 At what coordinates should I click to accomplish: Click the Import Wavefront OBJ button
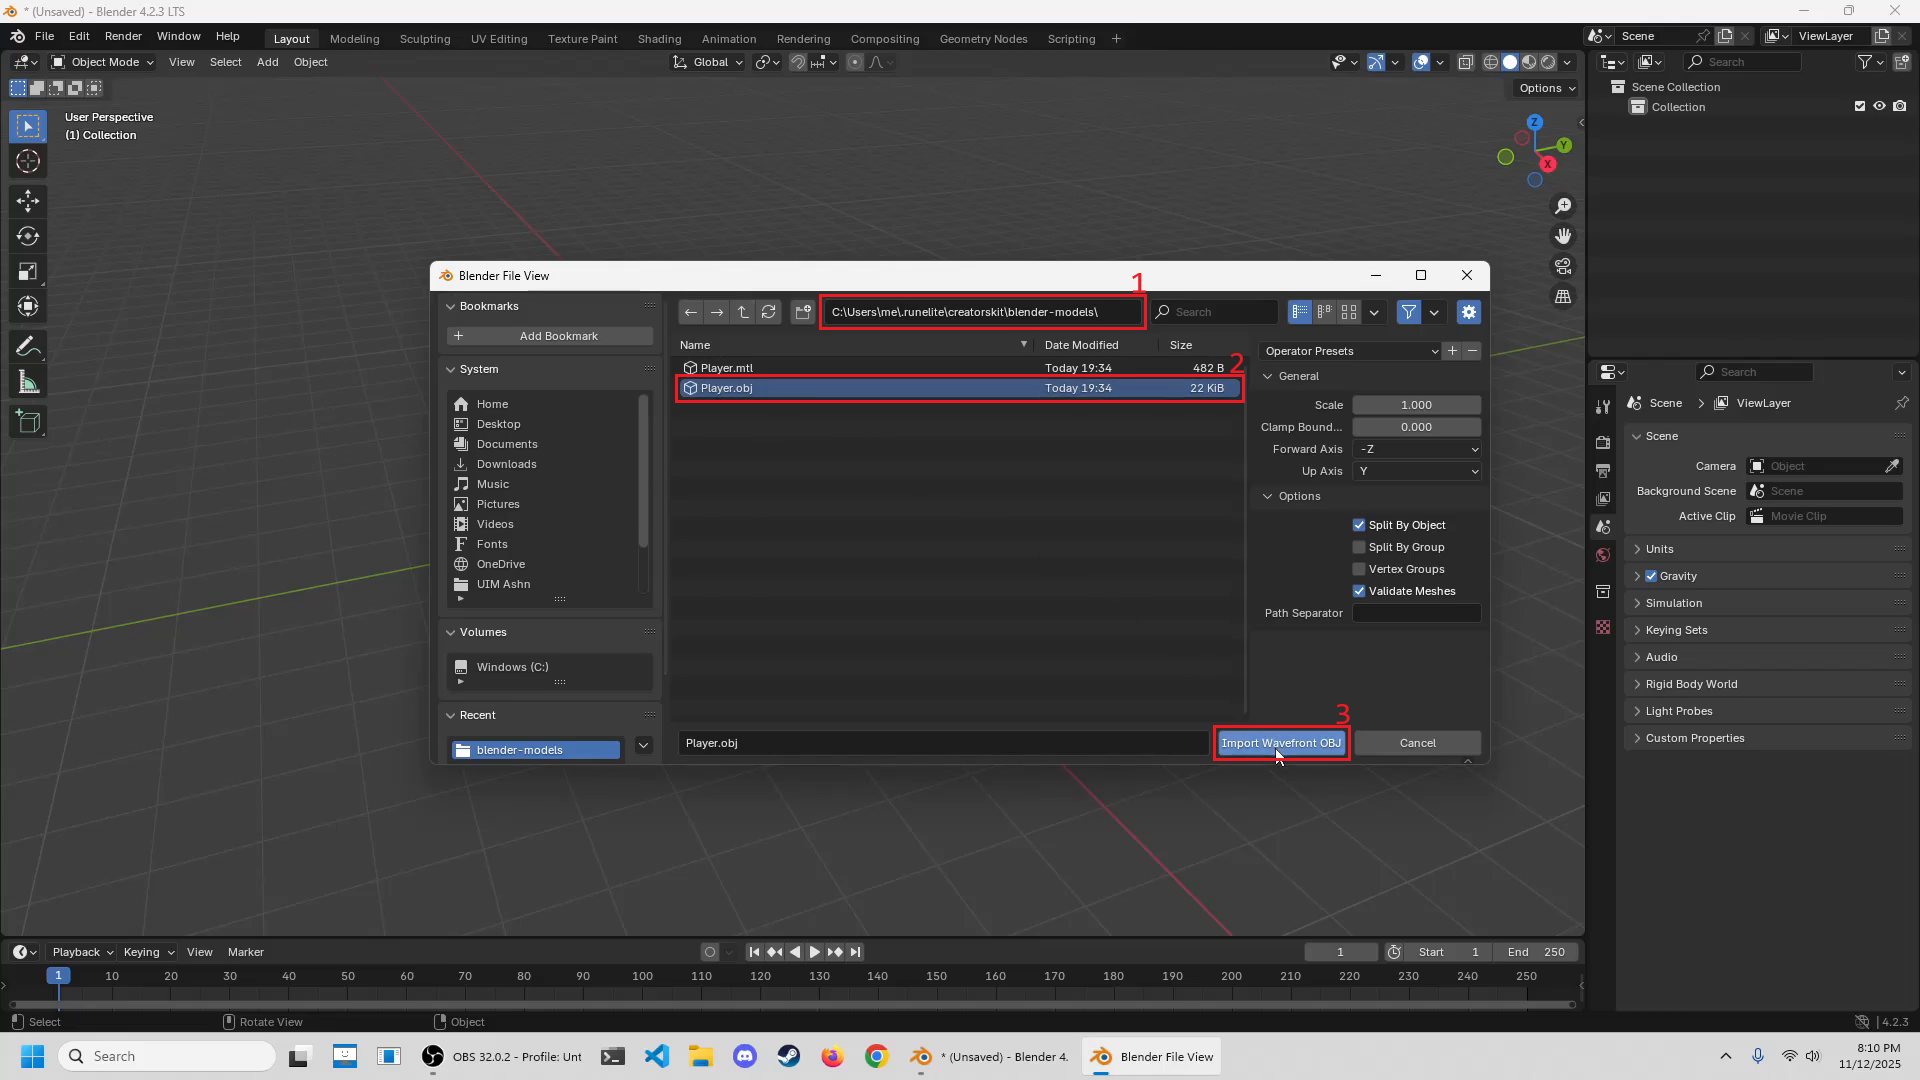(1281, 743)
